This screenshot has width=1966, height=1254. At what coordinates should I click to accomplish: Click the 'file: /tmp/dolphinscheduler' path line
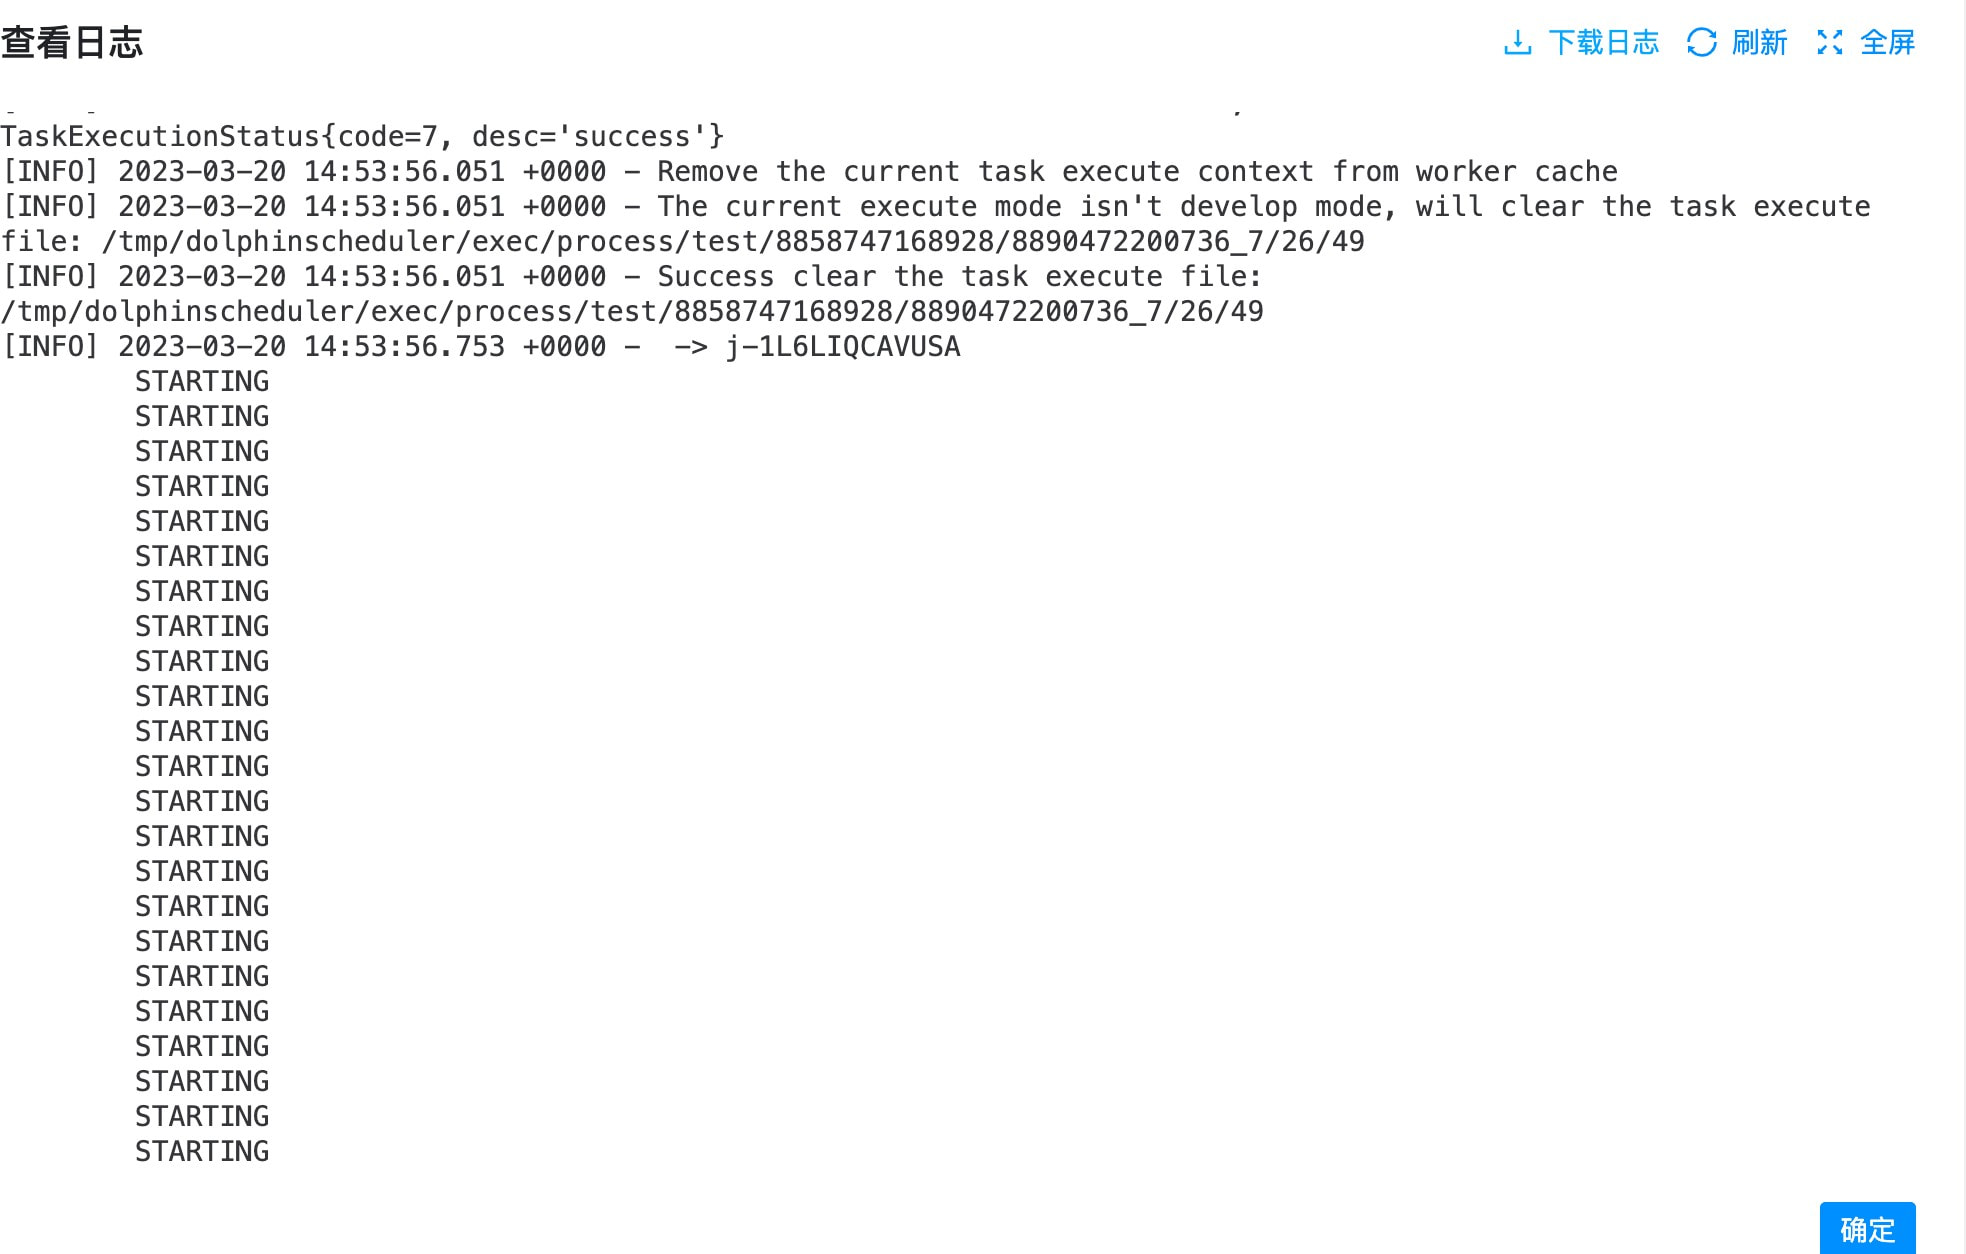[682, 241]
